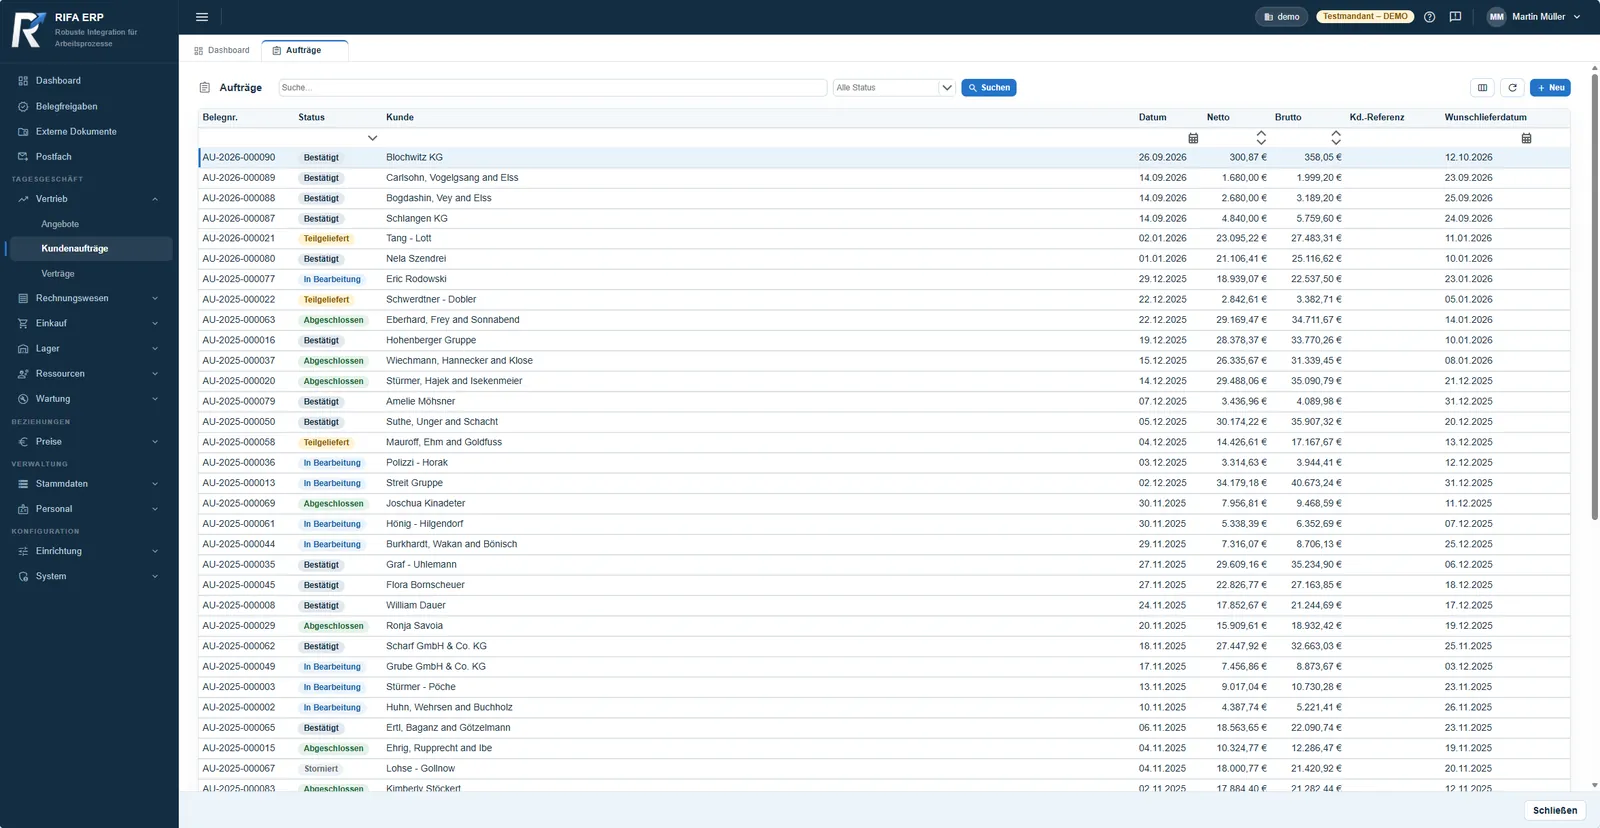Expand the Stammdaten menu chevron
The image size is (1600, 828).
(x=155, y=484)
